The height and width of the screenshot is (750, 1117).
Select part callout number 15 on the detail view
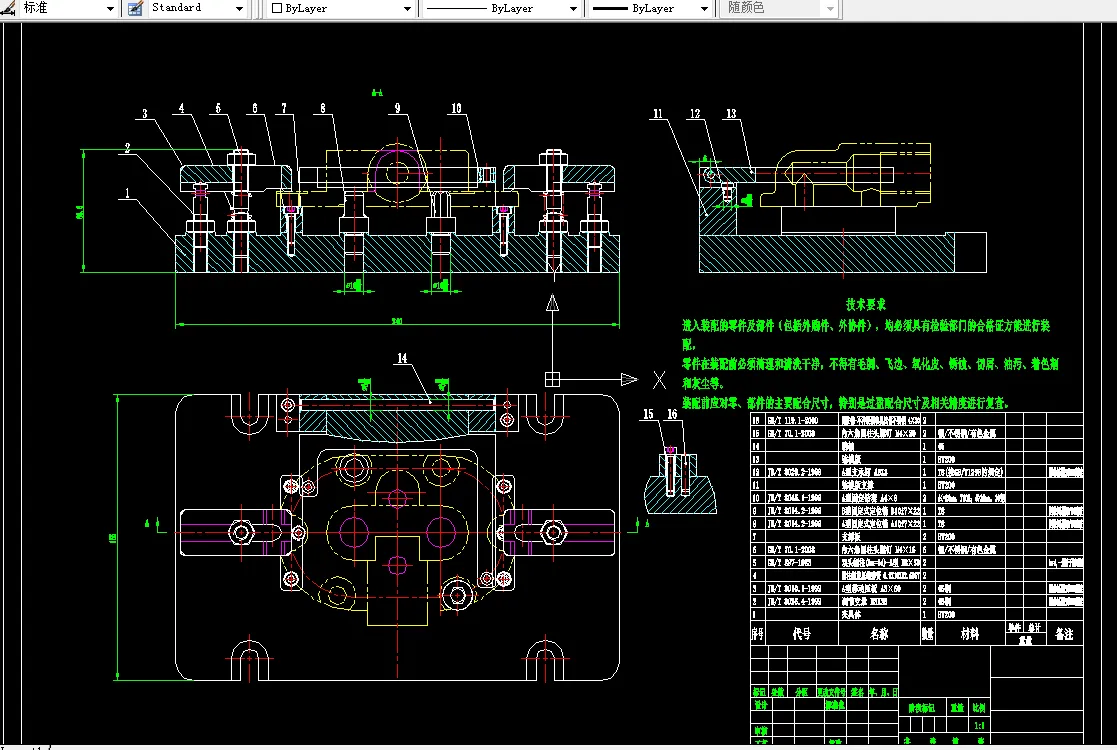648,414
